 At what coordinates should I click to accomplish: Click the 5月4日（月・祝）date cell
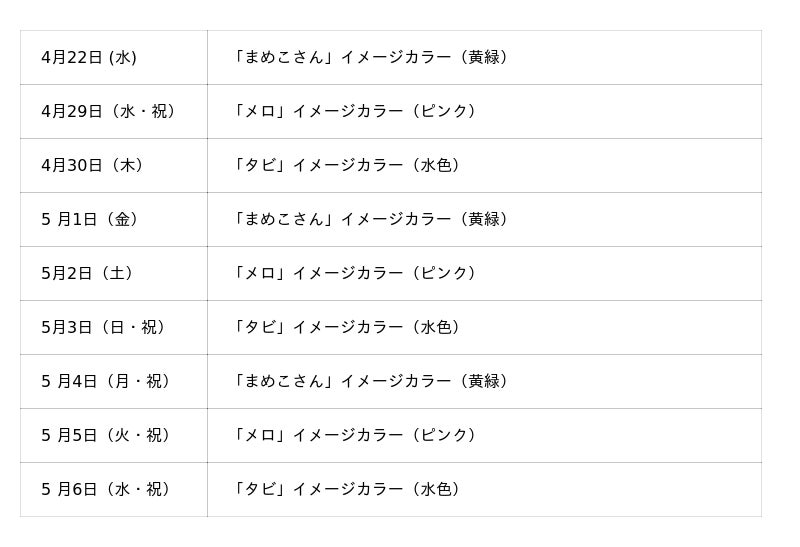107,382
